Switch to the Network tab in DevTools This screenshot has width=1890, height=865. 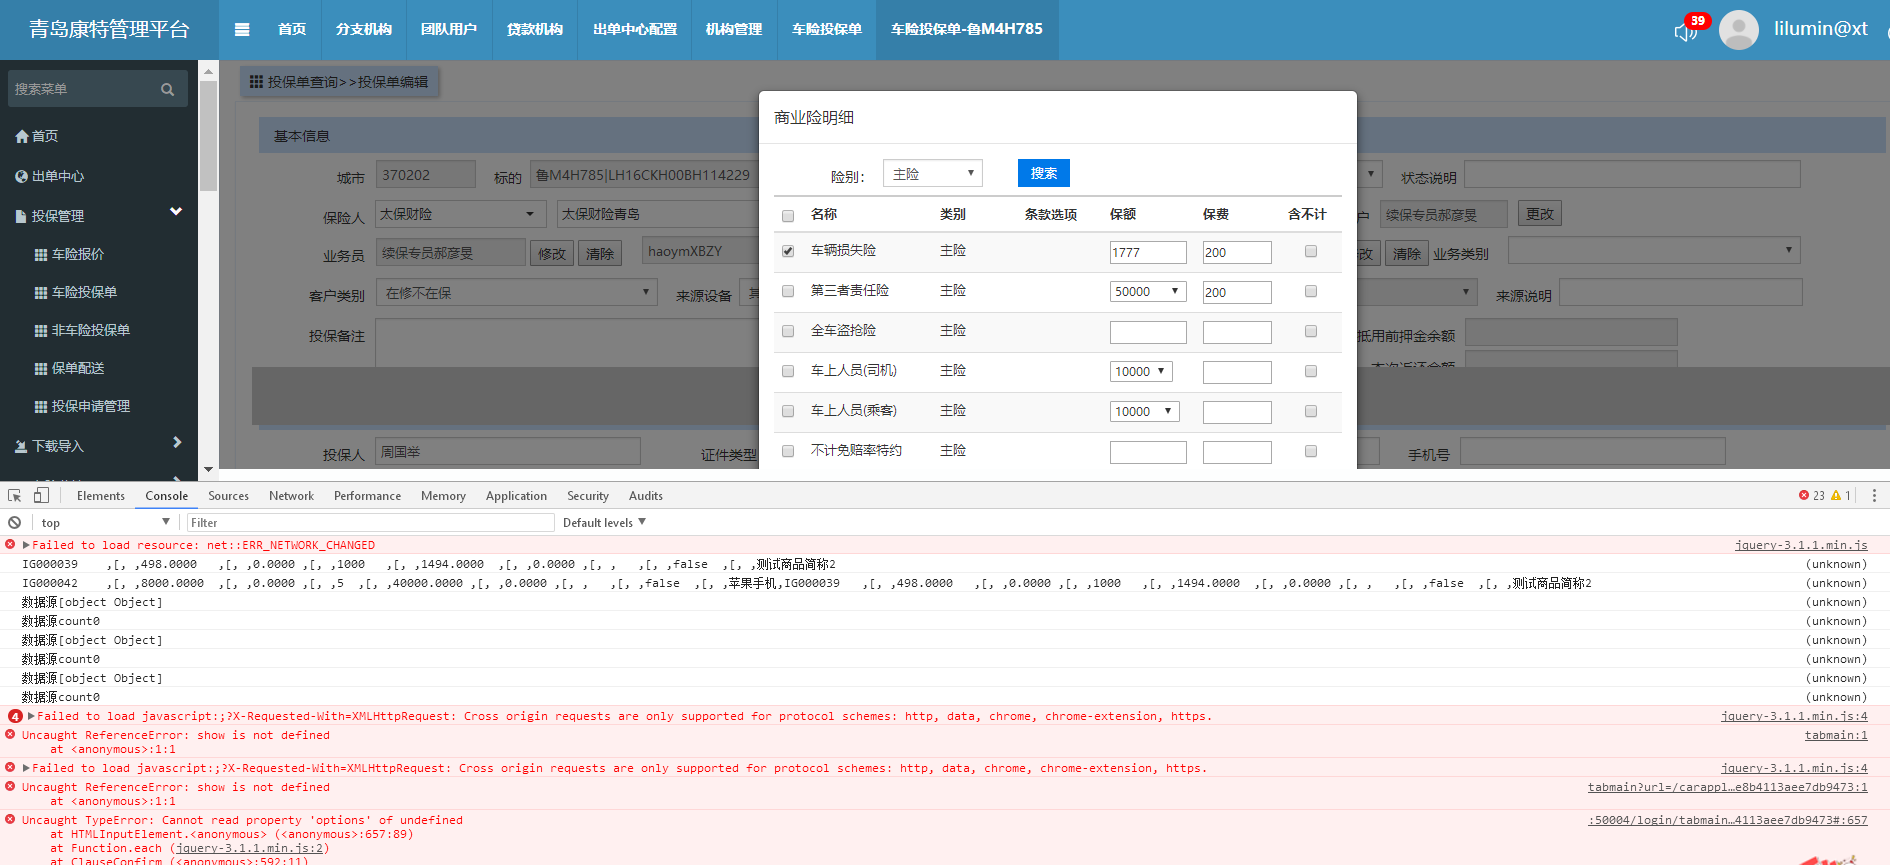pyautogui.click(x=291, y=496)
